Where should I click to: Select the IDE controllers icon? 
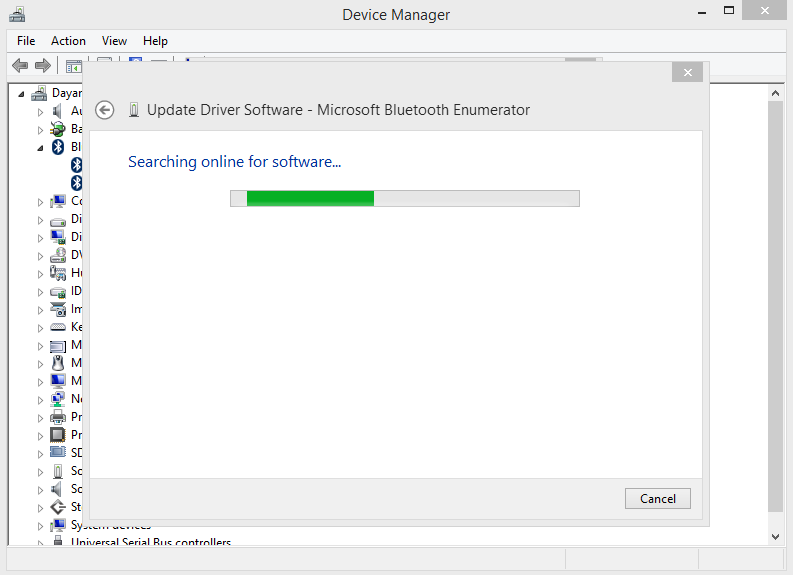(58, 292)
